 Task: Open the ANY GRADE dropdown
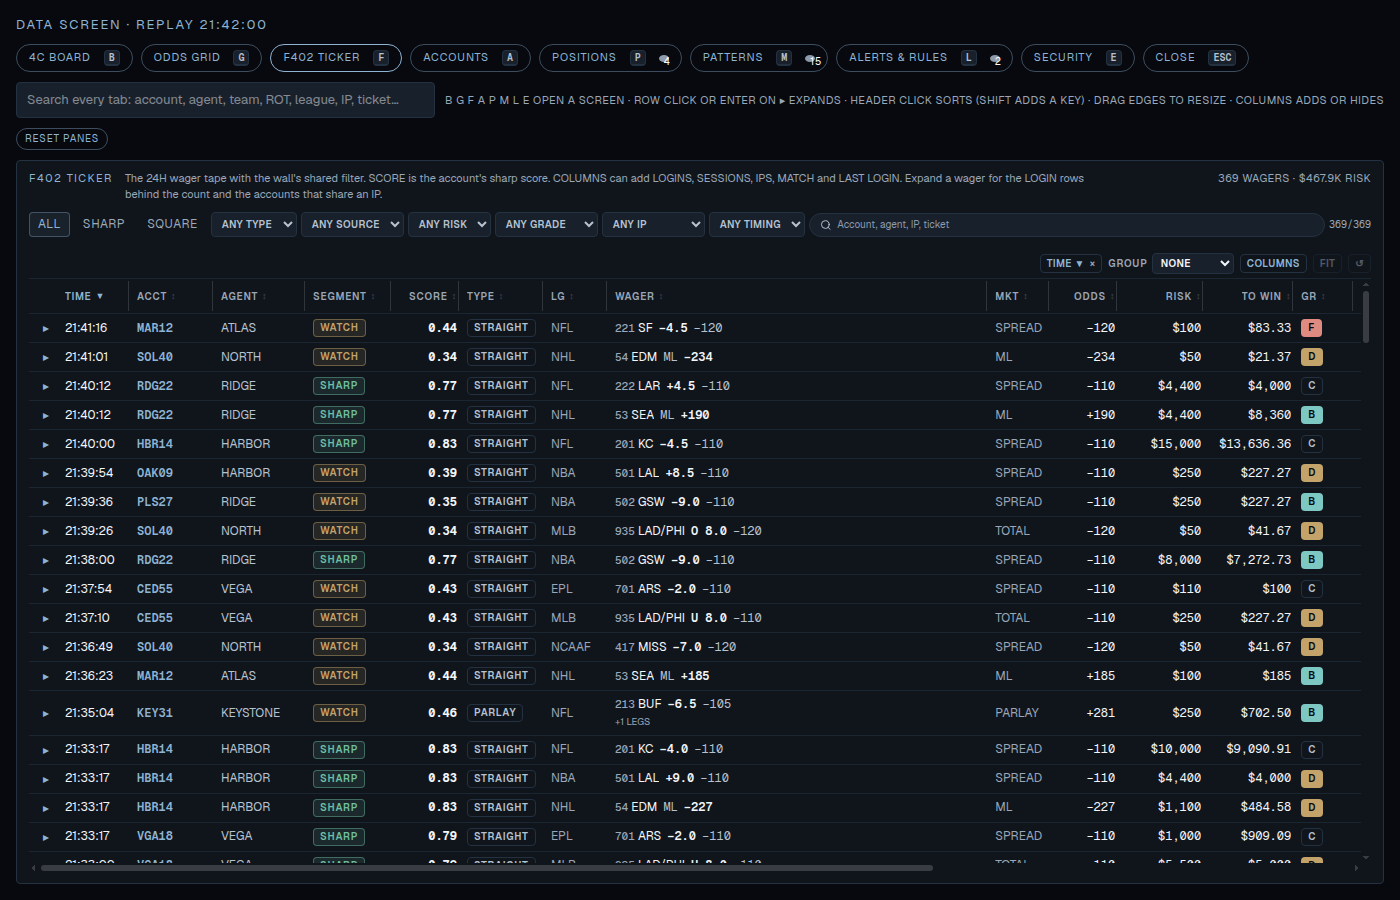tap(546, 224)
